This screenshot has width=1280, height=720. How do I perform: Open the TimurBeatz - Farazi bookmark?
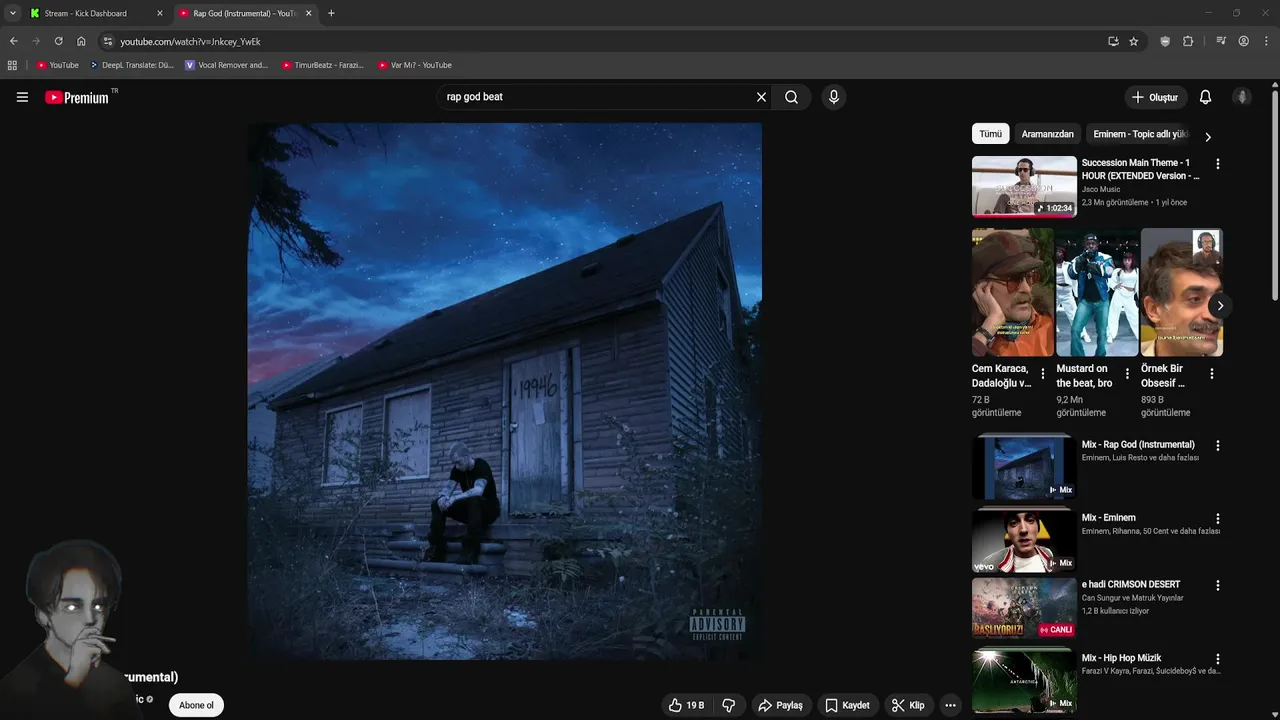(x=322, y=65)
